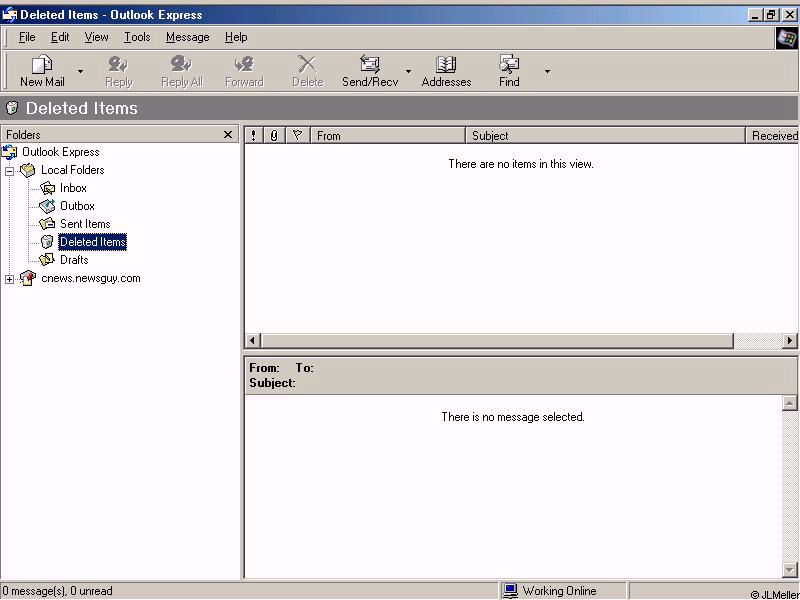This screenshot has height=600, width=800.
Task: Click the Send/Recv toolbar icon
Action: coord(369,65)
